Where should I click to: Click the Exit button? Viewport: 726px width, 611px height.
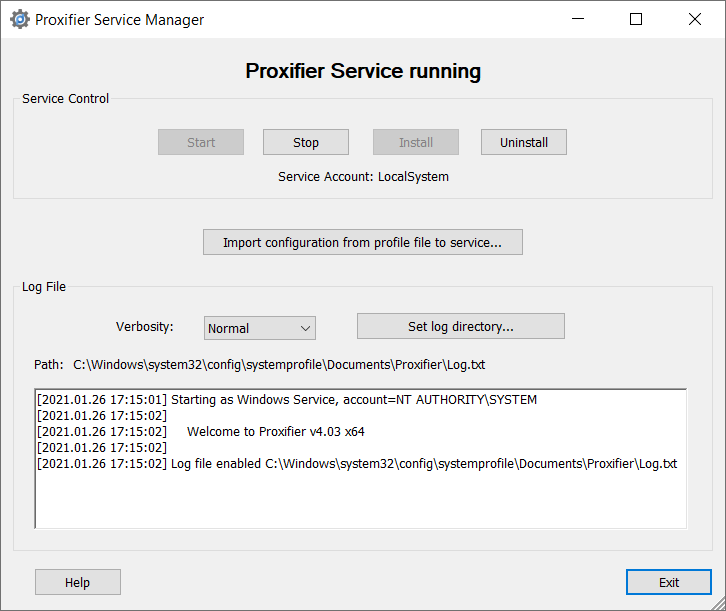(669, 582)
